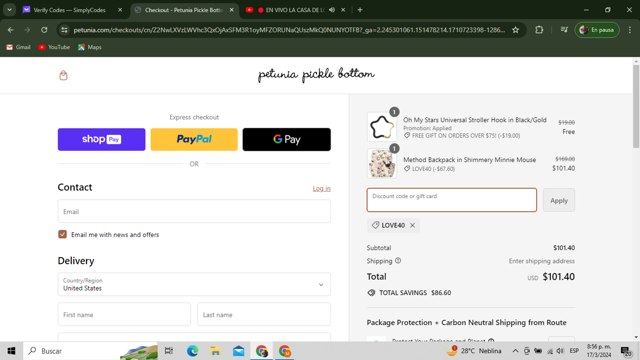
Task: Open the Method Backpack product thumbnail
Action: 382,163
